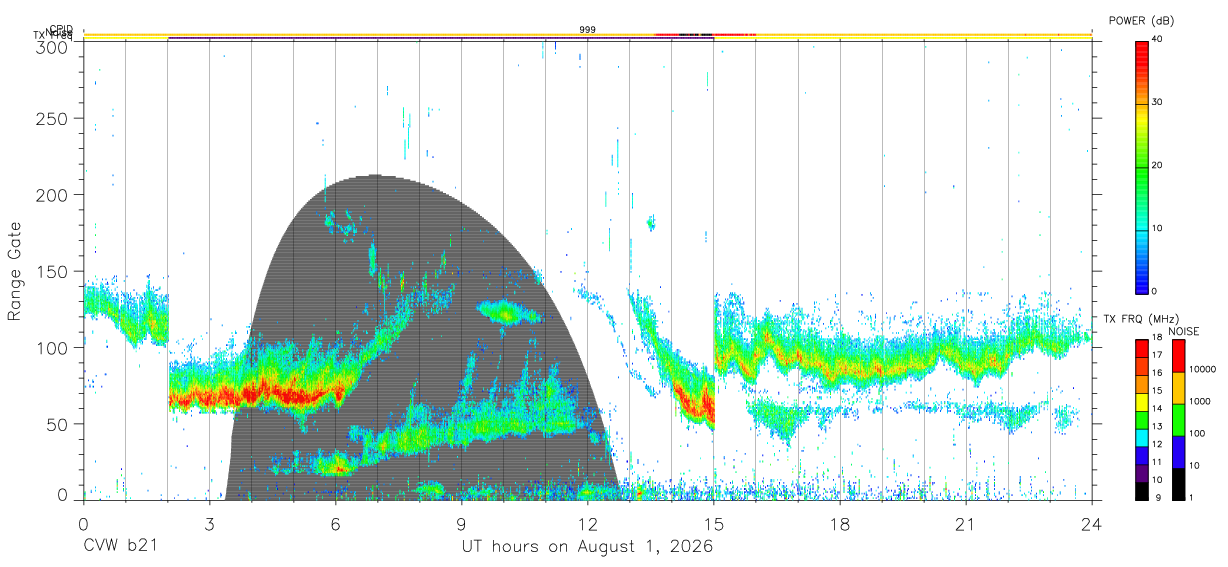Click the '150' tick on Range Gate axis
The width and height of the screenshot is (1228, 567).
50,271
